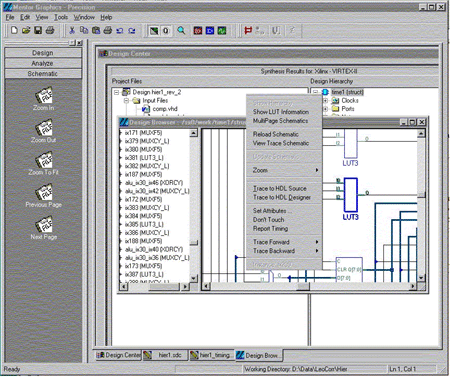Viewport: 450px width, 377px height.
Task: Cut selection with the scissors icon
Action: [72, 31]
